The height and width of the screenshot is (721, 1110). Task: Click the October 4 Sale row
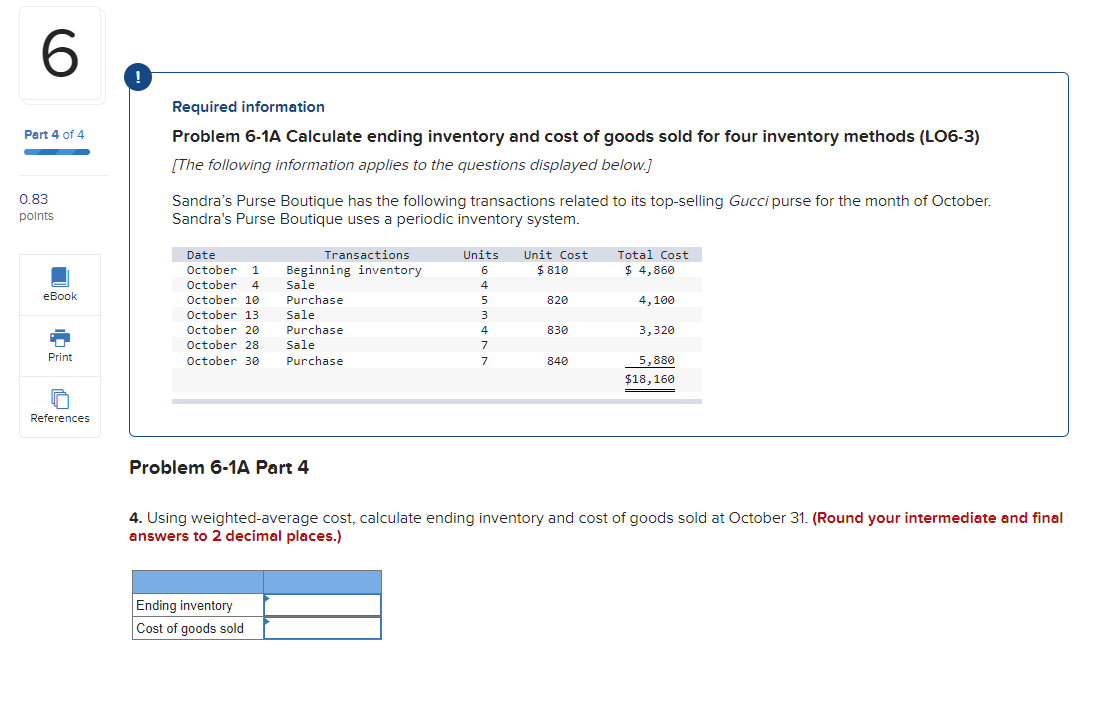pos(437,285)
